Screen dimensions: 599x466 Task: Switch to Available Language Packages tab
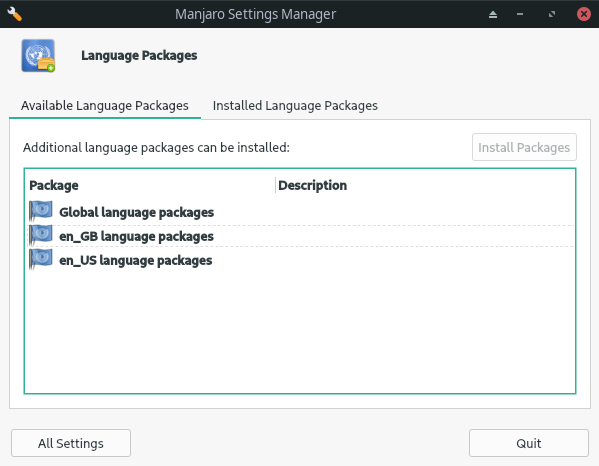(x=105, y=106)
